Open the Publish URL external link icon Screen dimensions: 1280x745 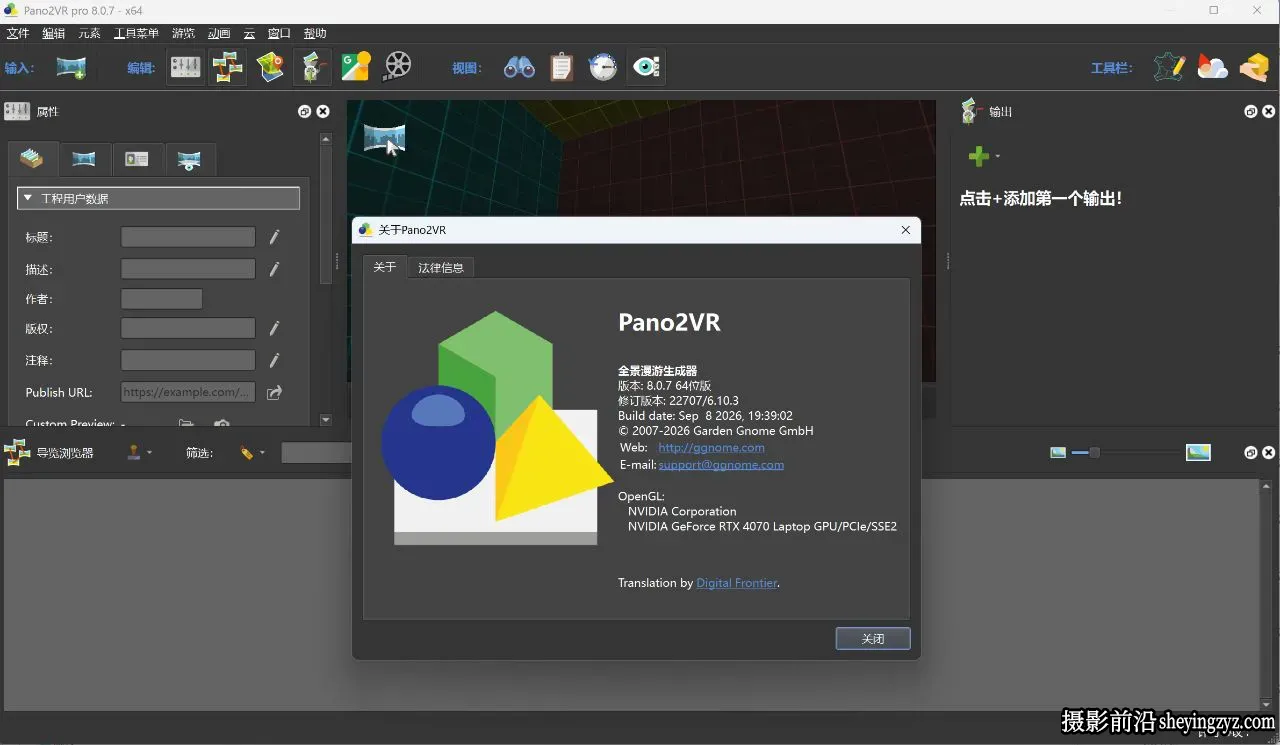(274, 392)
